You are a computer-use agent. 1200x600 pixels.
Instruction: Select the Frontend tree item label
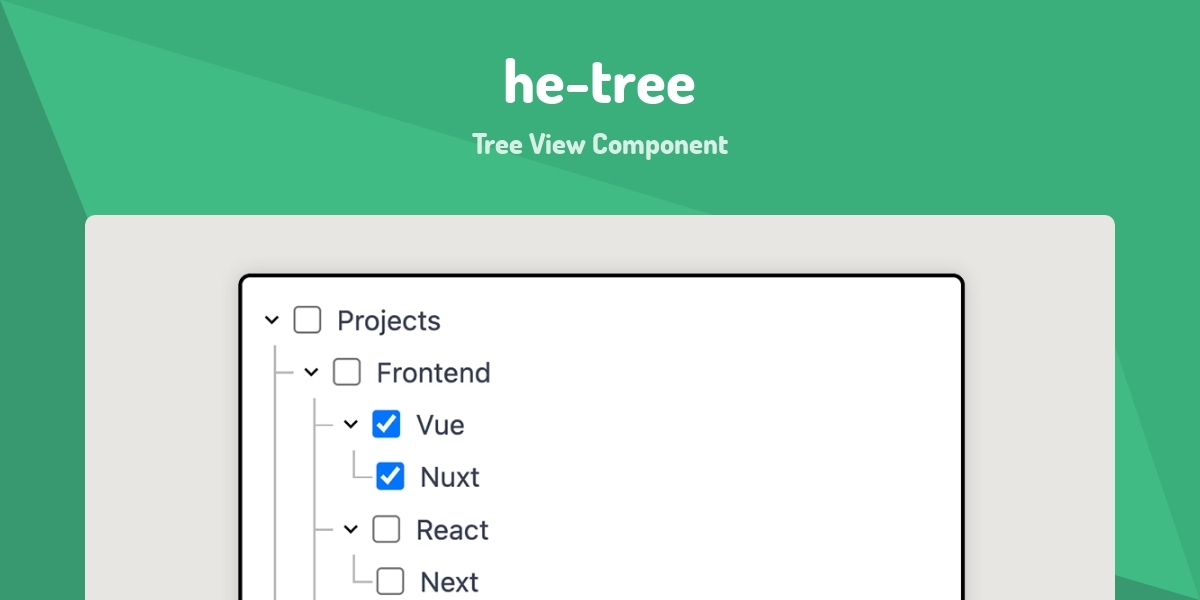(x=433, y=372)
